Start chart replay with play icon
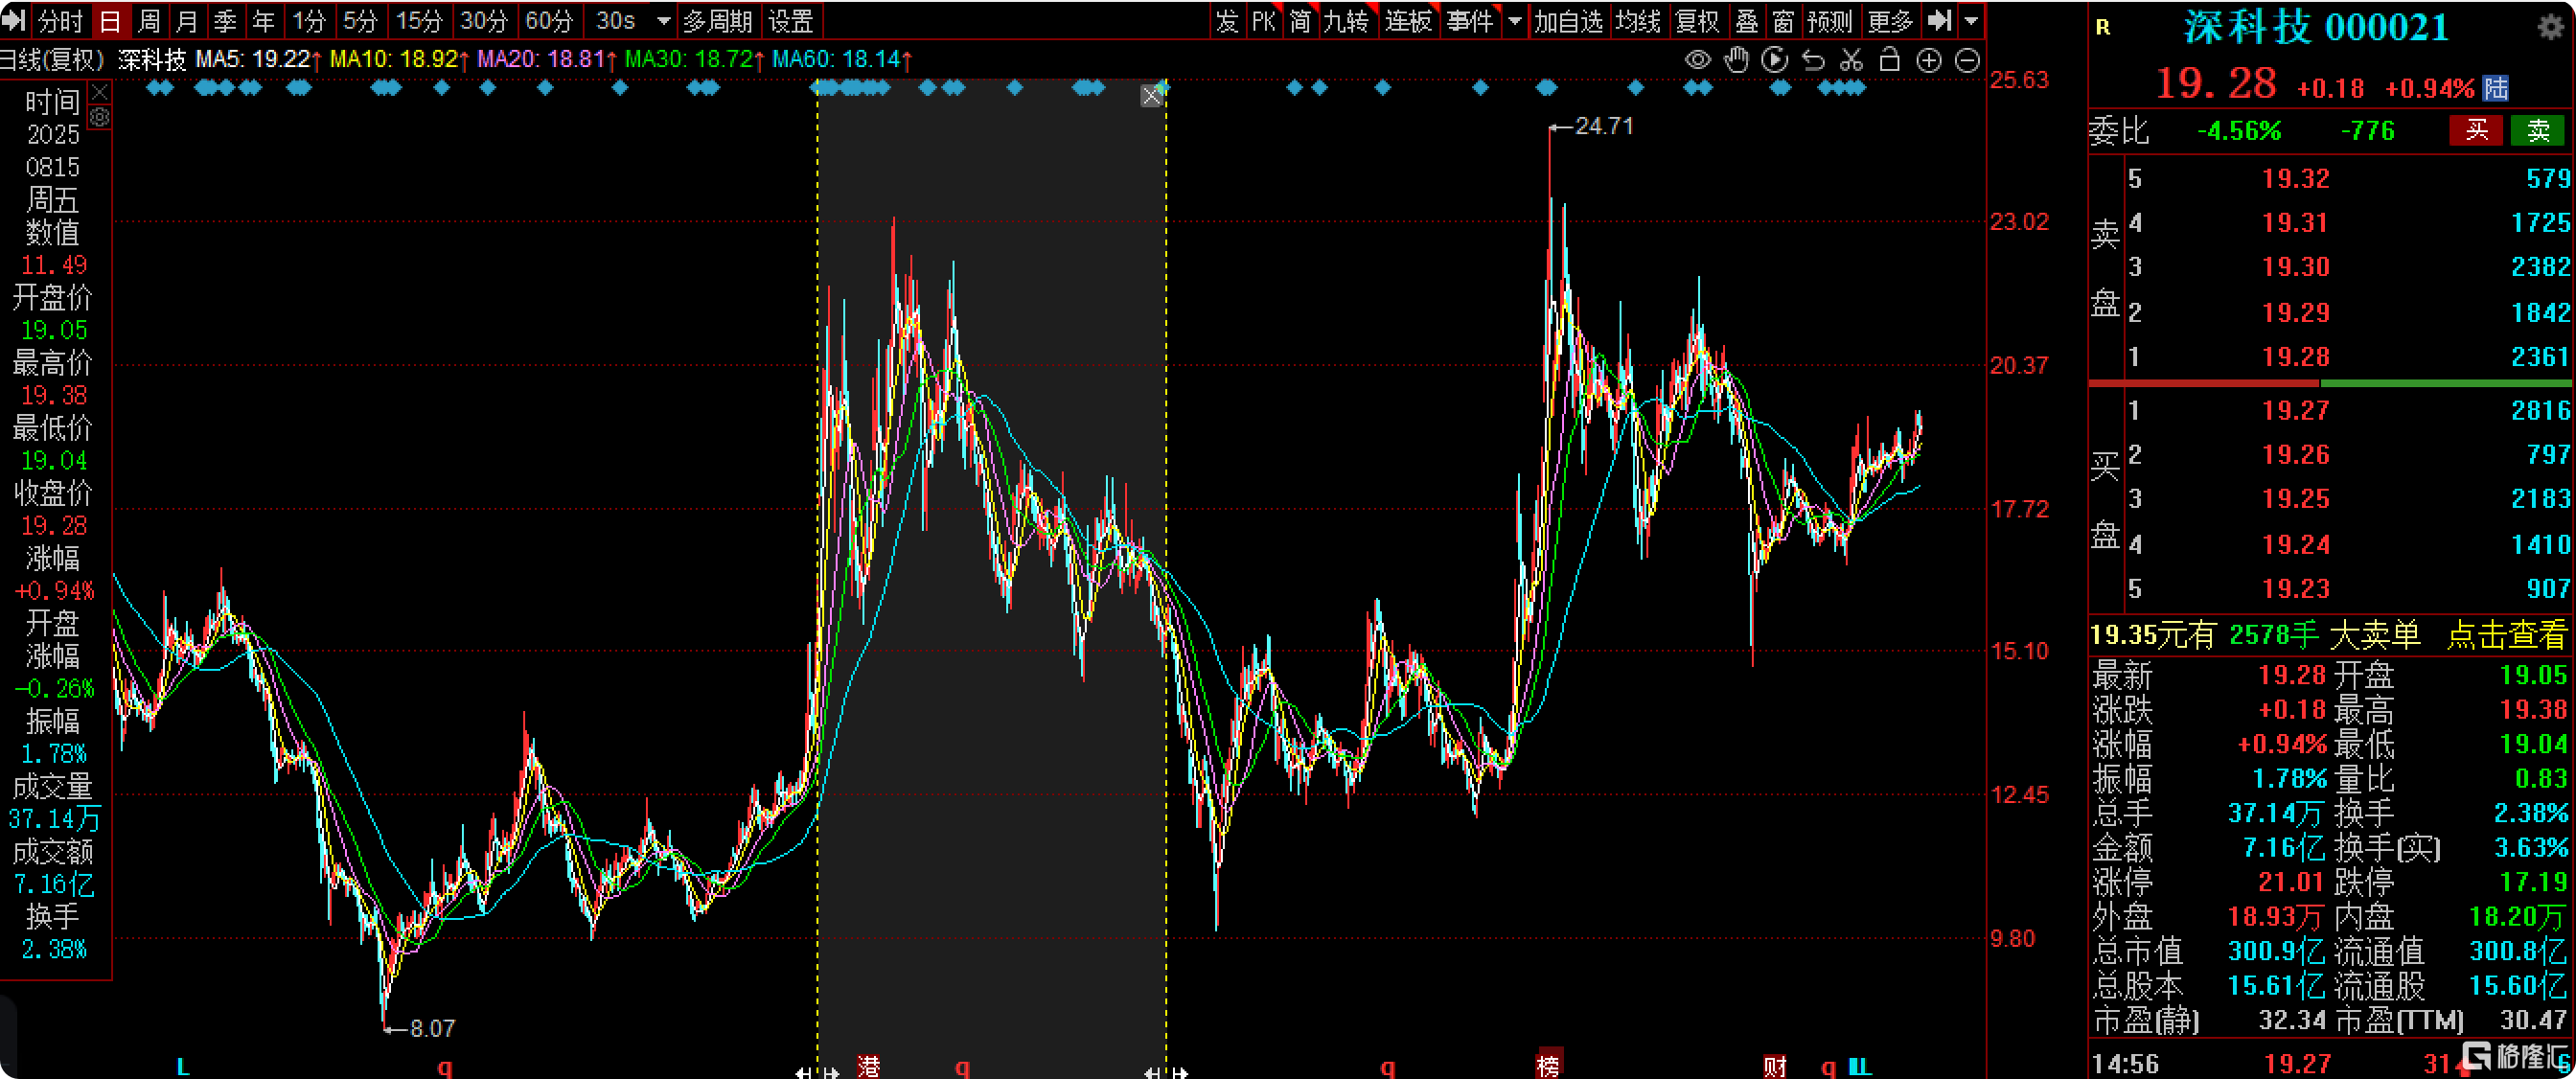 (1774, 60)
